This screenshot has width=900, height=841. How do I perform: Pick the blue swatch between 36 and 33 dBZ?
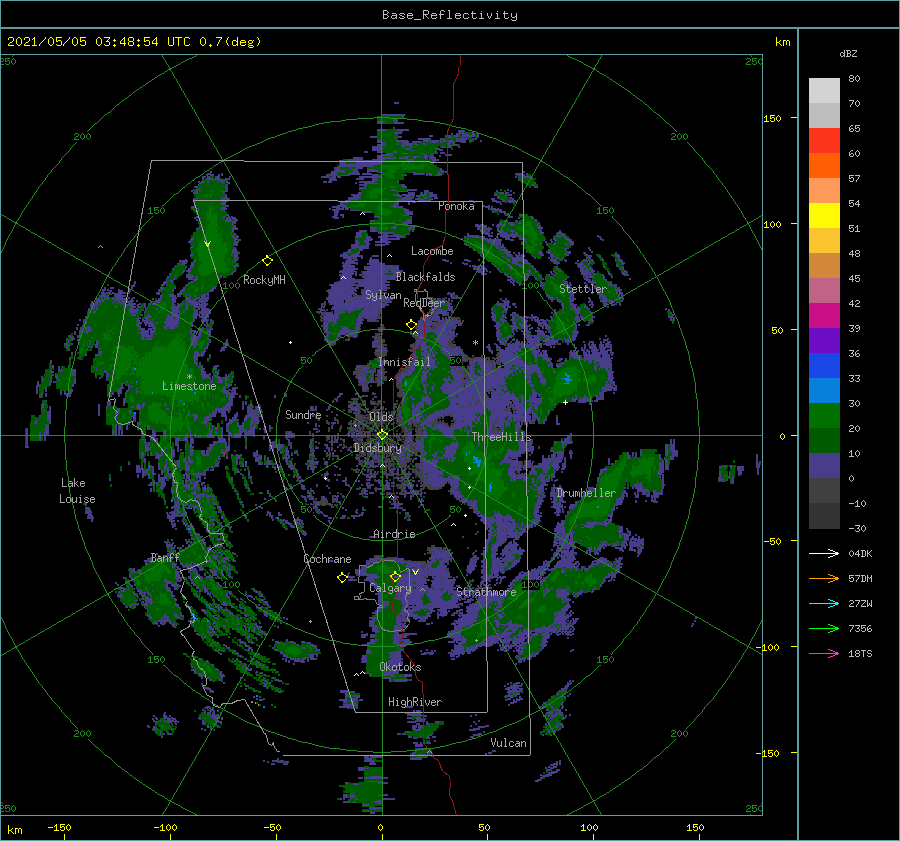pos(824,366)
